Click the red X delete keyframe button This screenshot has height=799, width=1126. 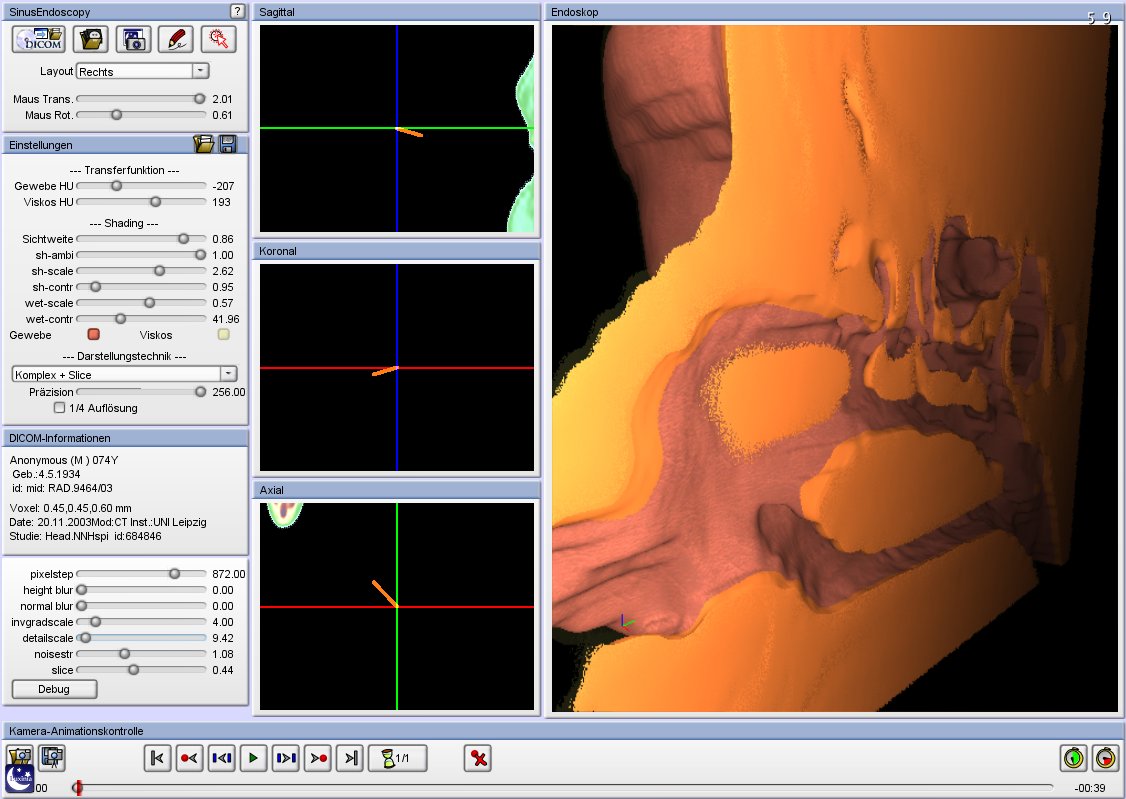pyautogui.click(x=478, y=758)
